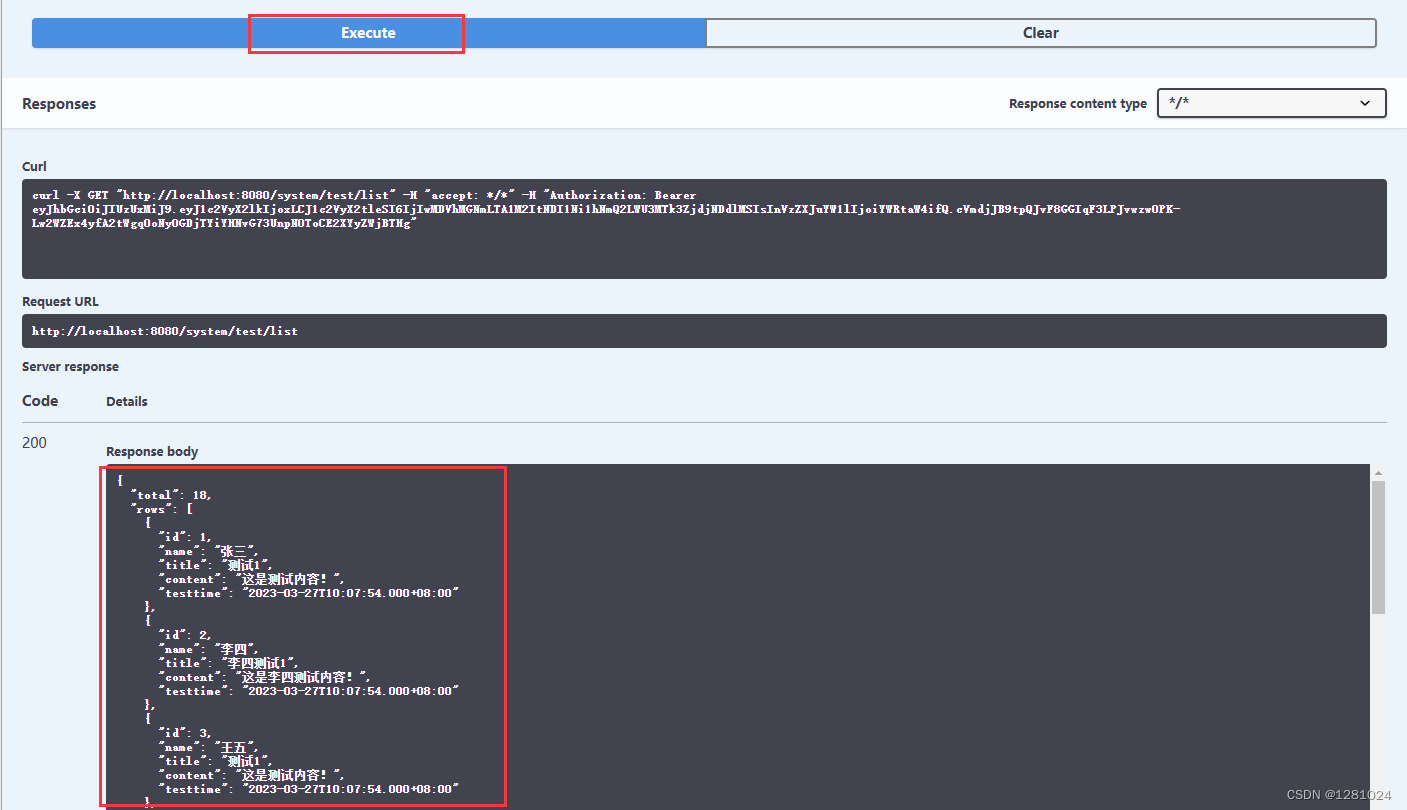Click the name 王五 line
This screenshot has width=1407, height=810.
[x=209, y=747]
